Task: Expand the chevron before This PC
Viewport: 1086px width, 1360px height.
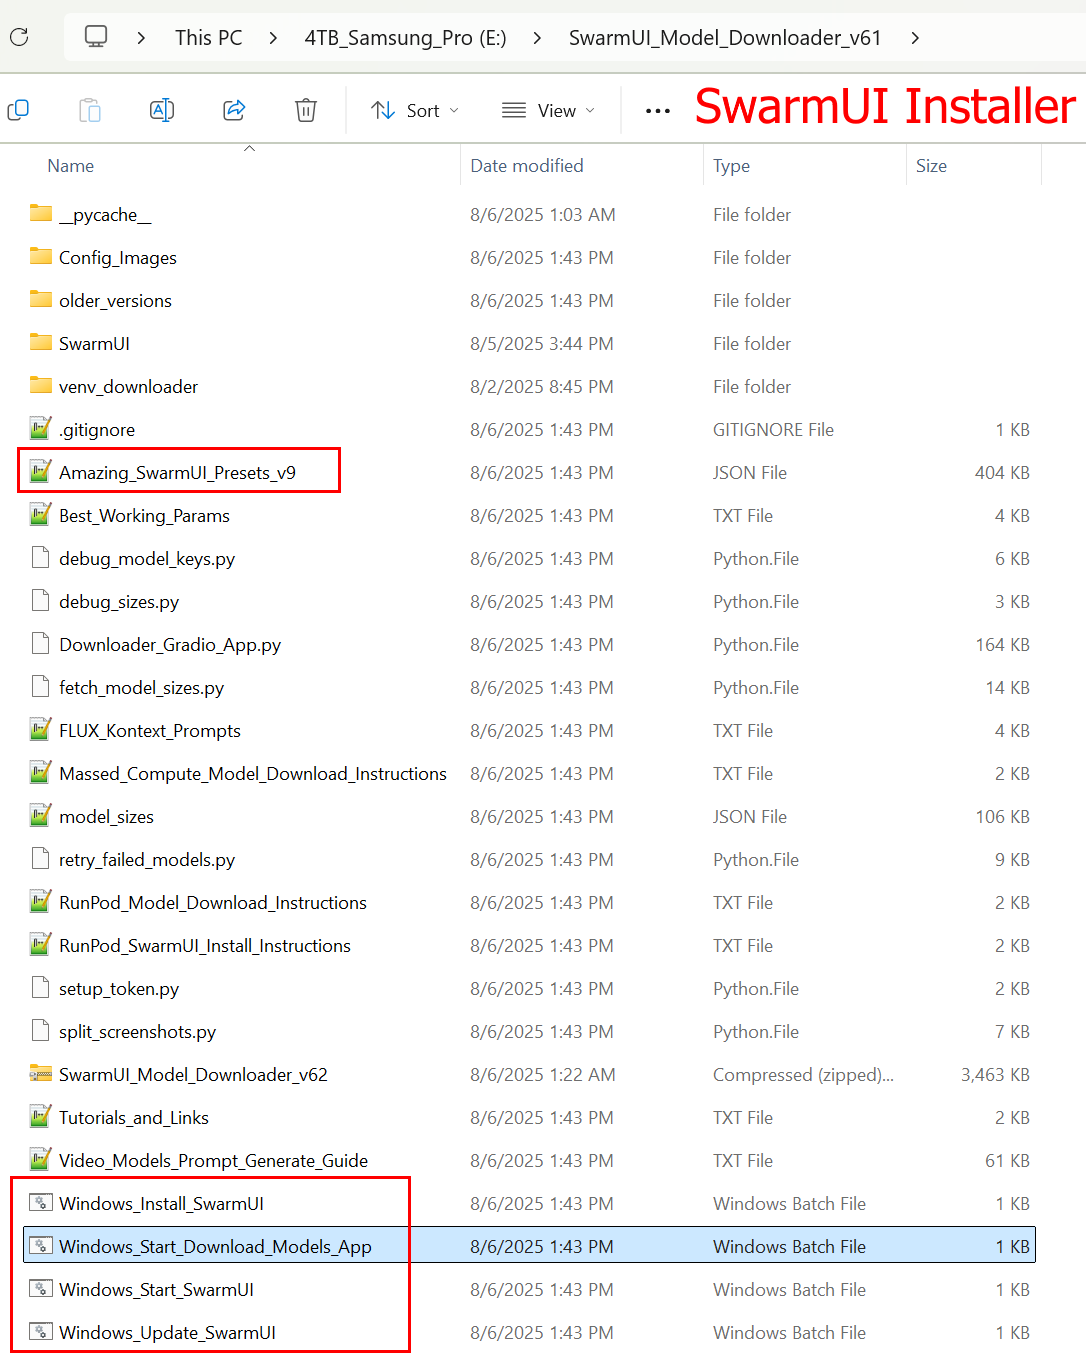Action: point(141,38)
